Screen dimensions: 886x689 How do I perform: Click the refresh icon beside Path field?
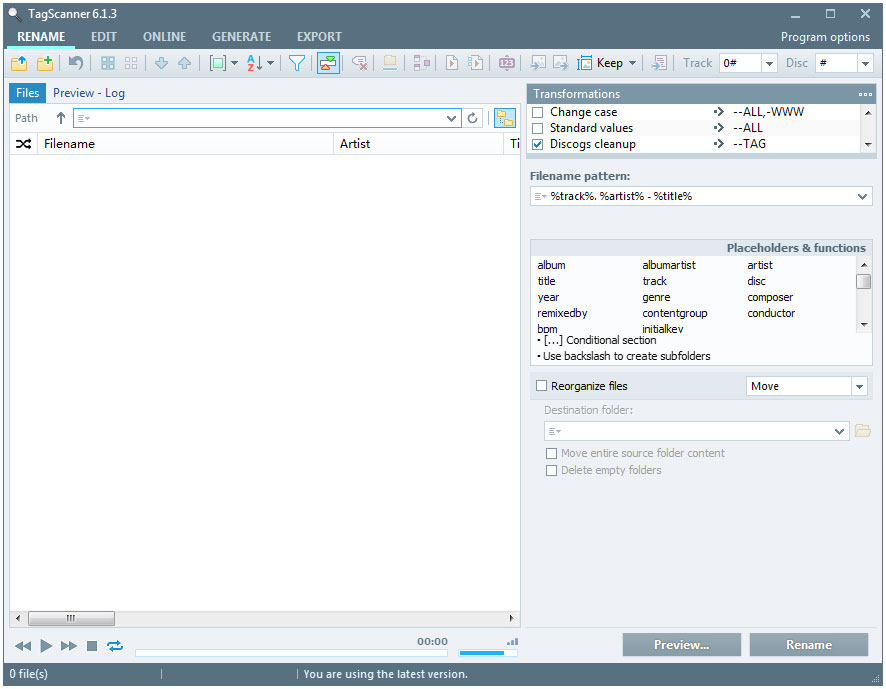tap(473, 118)
